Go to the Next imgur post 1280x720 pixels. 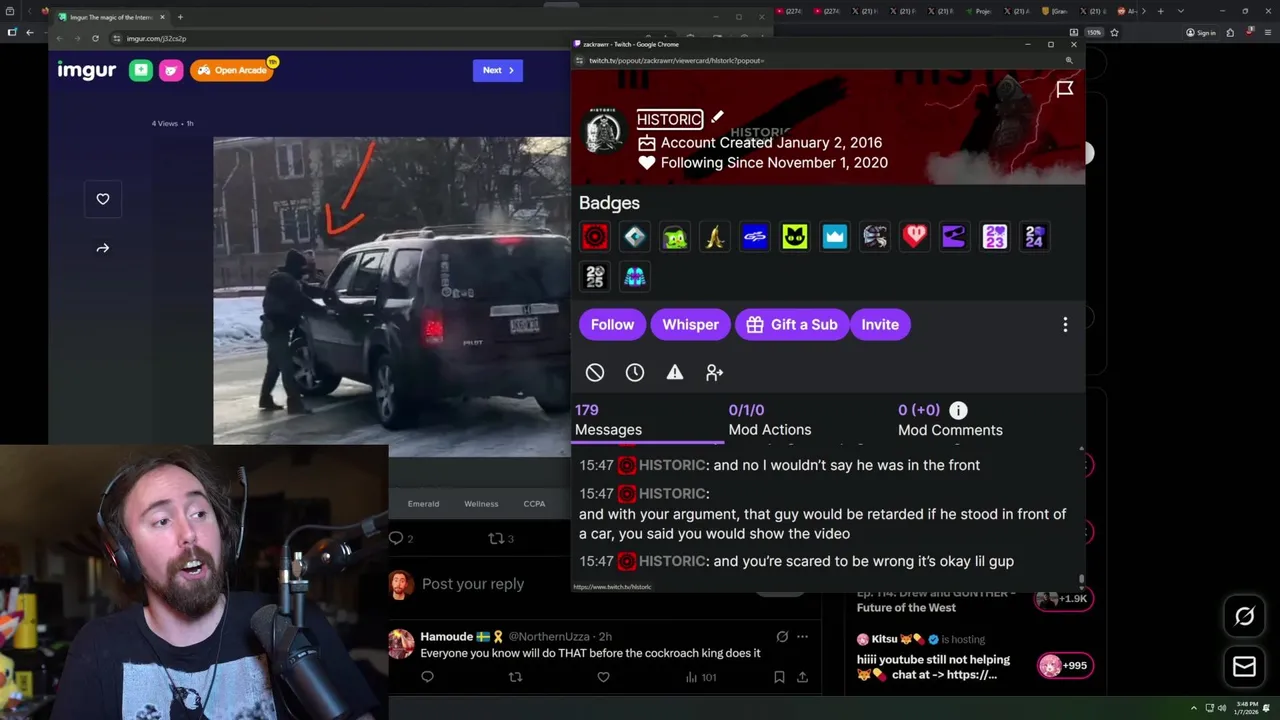tap(498, 70)
